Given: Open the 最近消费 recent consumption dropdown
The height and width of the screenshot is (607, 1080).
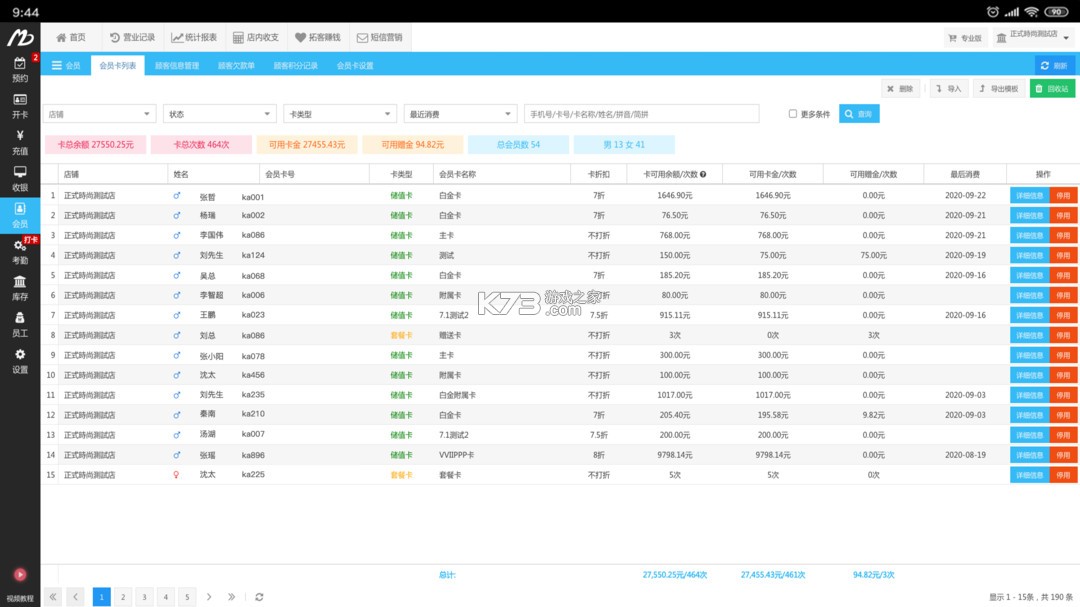Looking at the screenshot, I should pyautogui.click(x=460, y=114).
